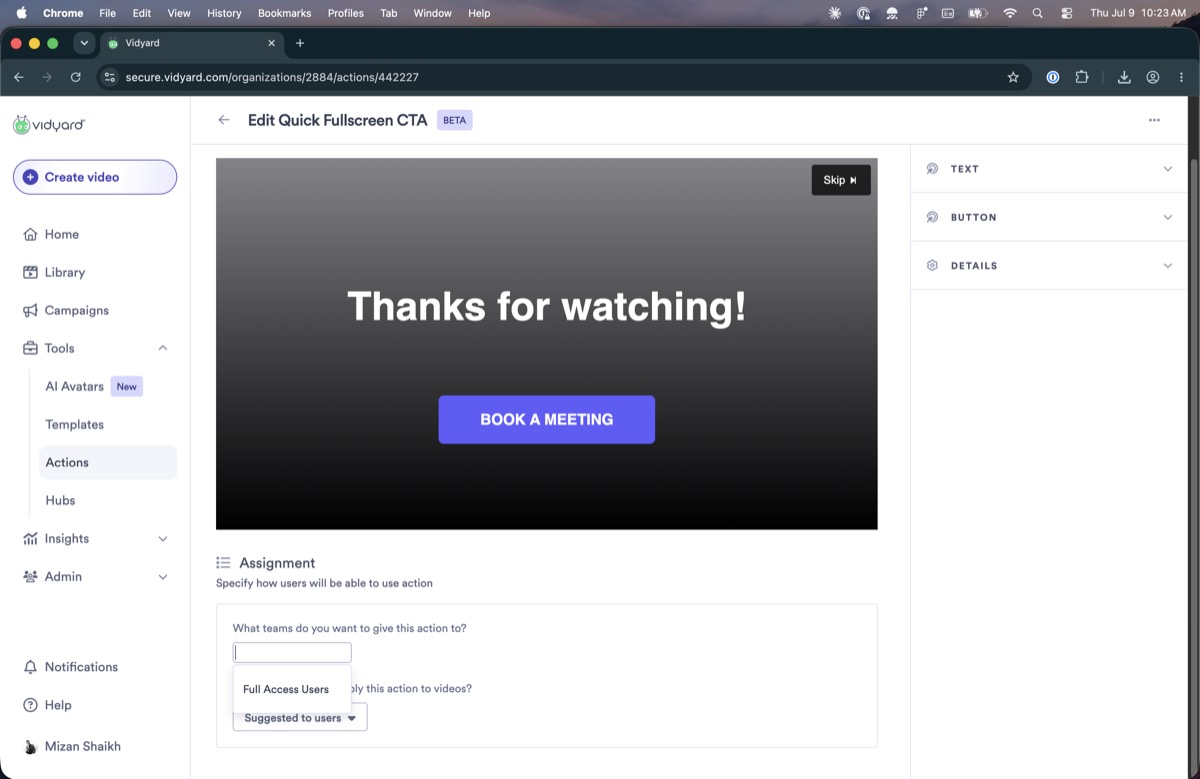Screen dimensions: 1200x779
Task: Click the Campaigns megaphone icon
Action: click(x=30, y=310)
